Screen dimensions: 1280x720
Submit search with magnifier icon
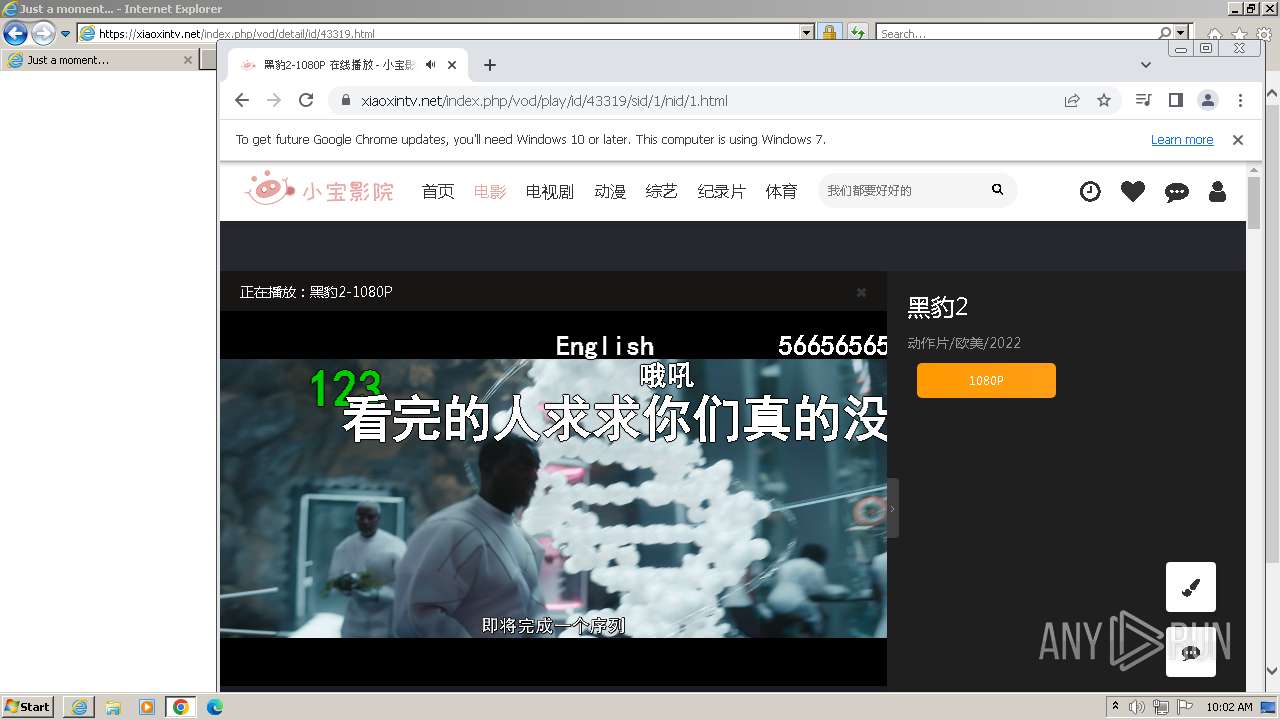(997, 189)
